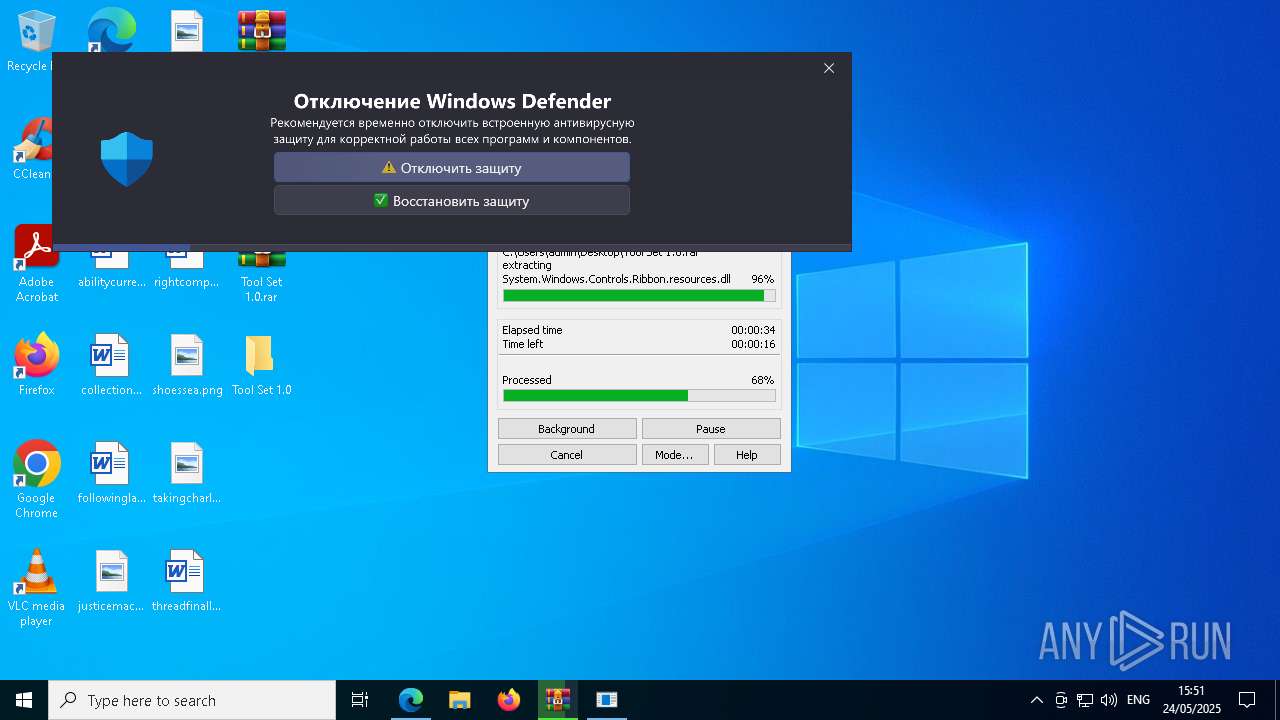Open Help in the WinRAR dialog
Image resolution: width=1280 pixels, height=720 pixels.
pyautogui.click(x=747, y=455)
